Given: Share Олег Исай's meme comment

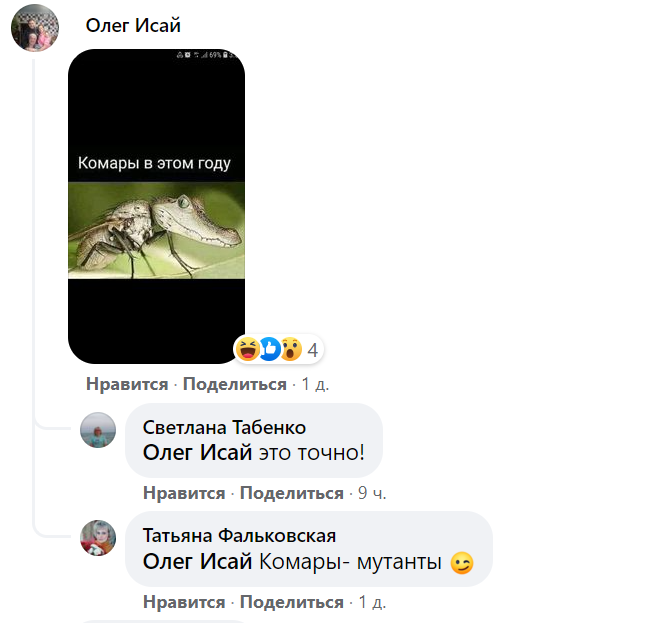Looking at the screenshot, I should [x=235, y=384].
